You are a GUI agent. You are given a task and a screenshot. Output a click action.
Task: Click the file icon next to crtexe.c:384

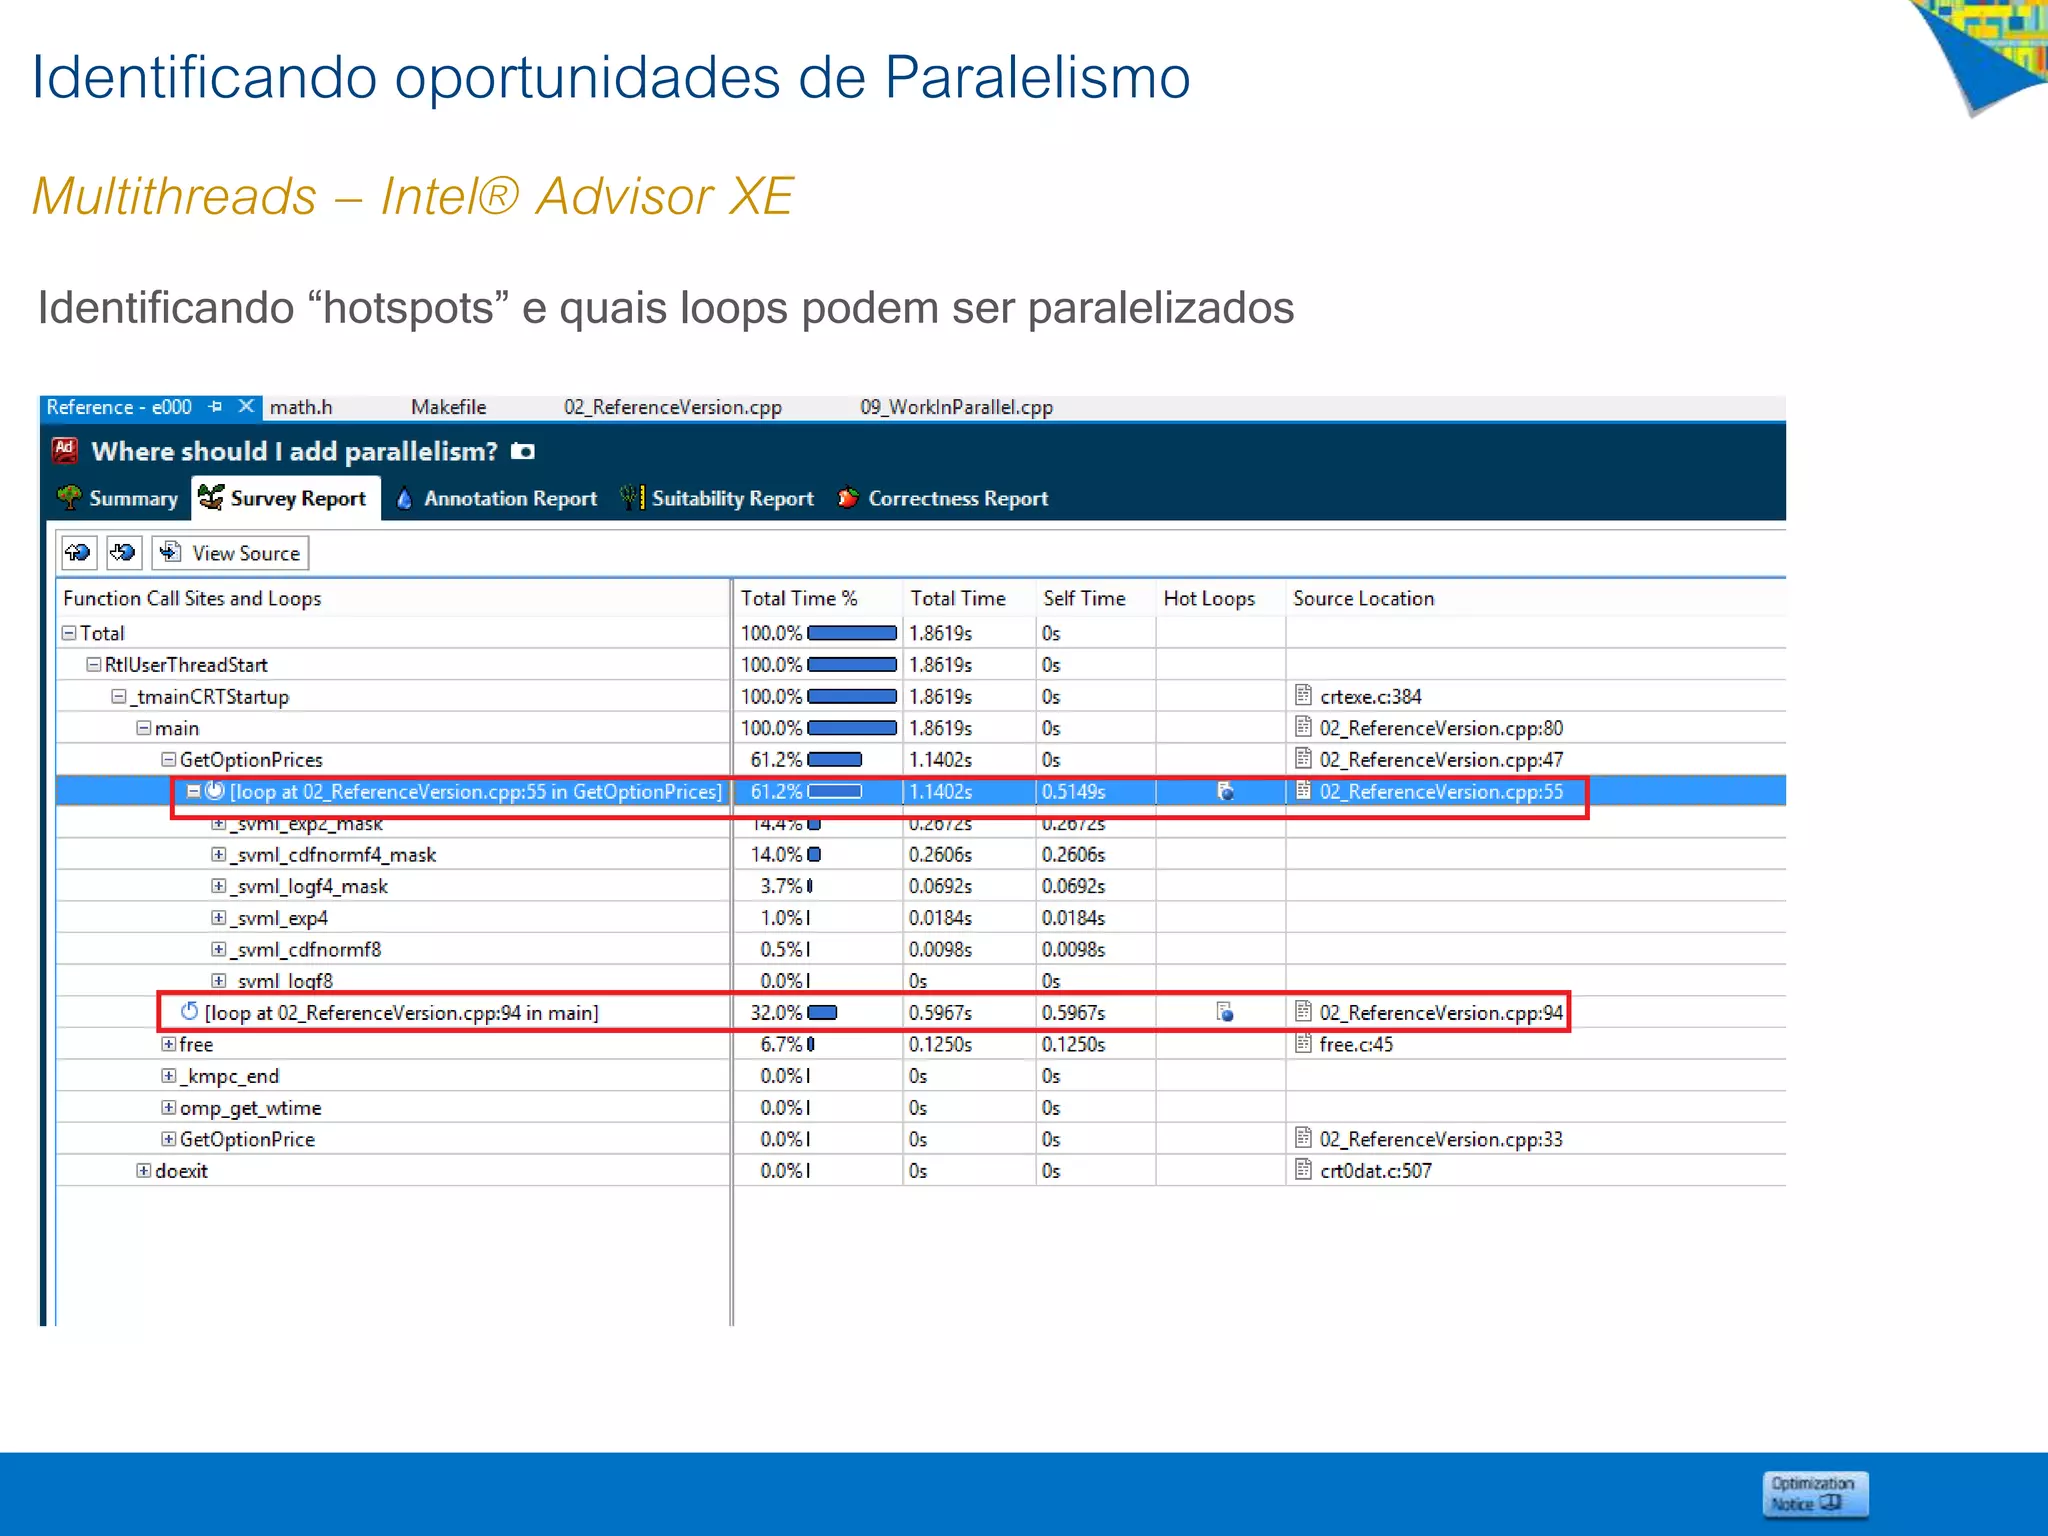[1303, 695]
